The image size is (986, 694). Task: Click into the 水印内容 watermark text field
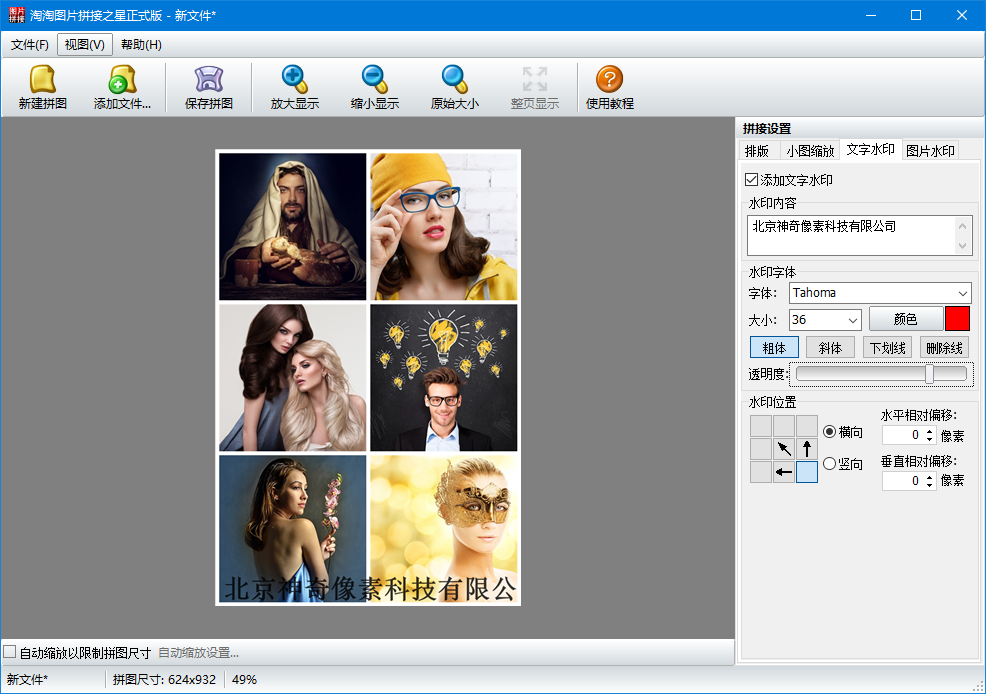pyautogui.click(x=850, y=235)
